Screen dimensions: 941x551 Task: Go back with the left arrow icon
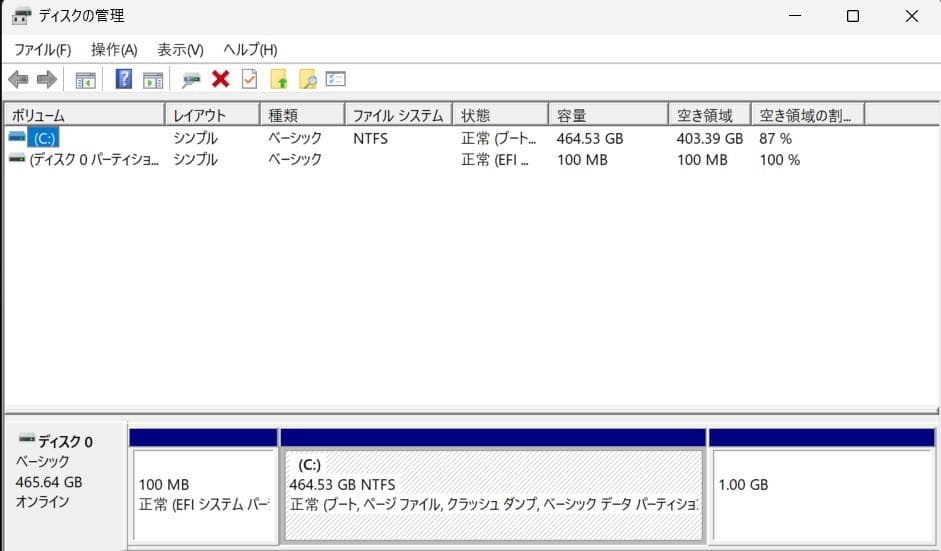pyautogui.click(x=19, y=79)
